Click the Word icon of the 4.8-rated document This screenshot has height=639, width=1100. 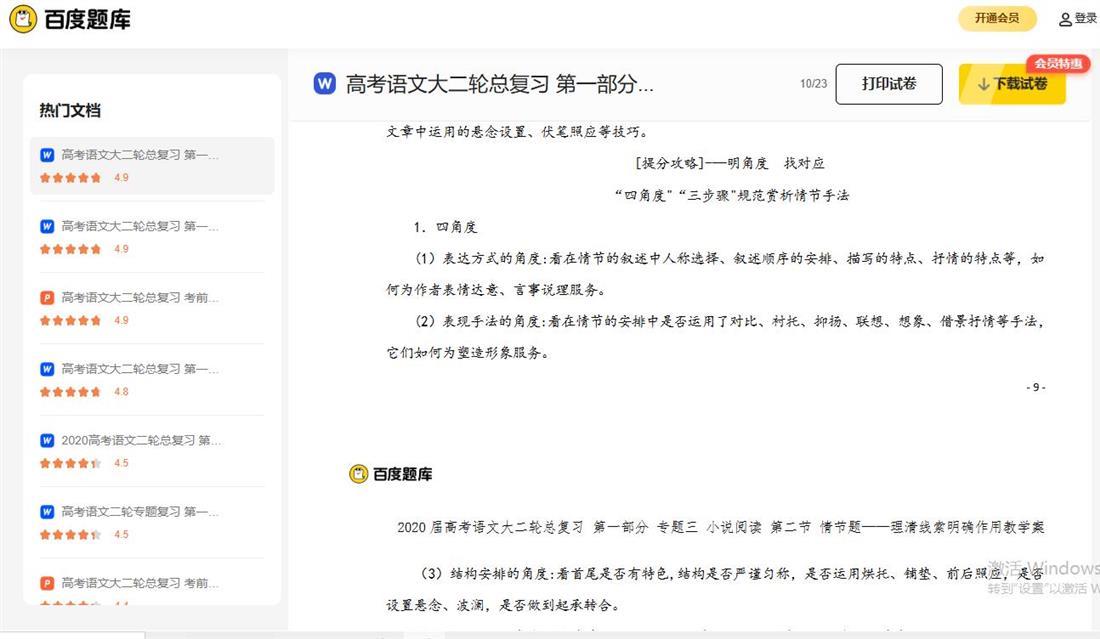tap(47, 369)
